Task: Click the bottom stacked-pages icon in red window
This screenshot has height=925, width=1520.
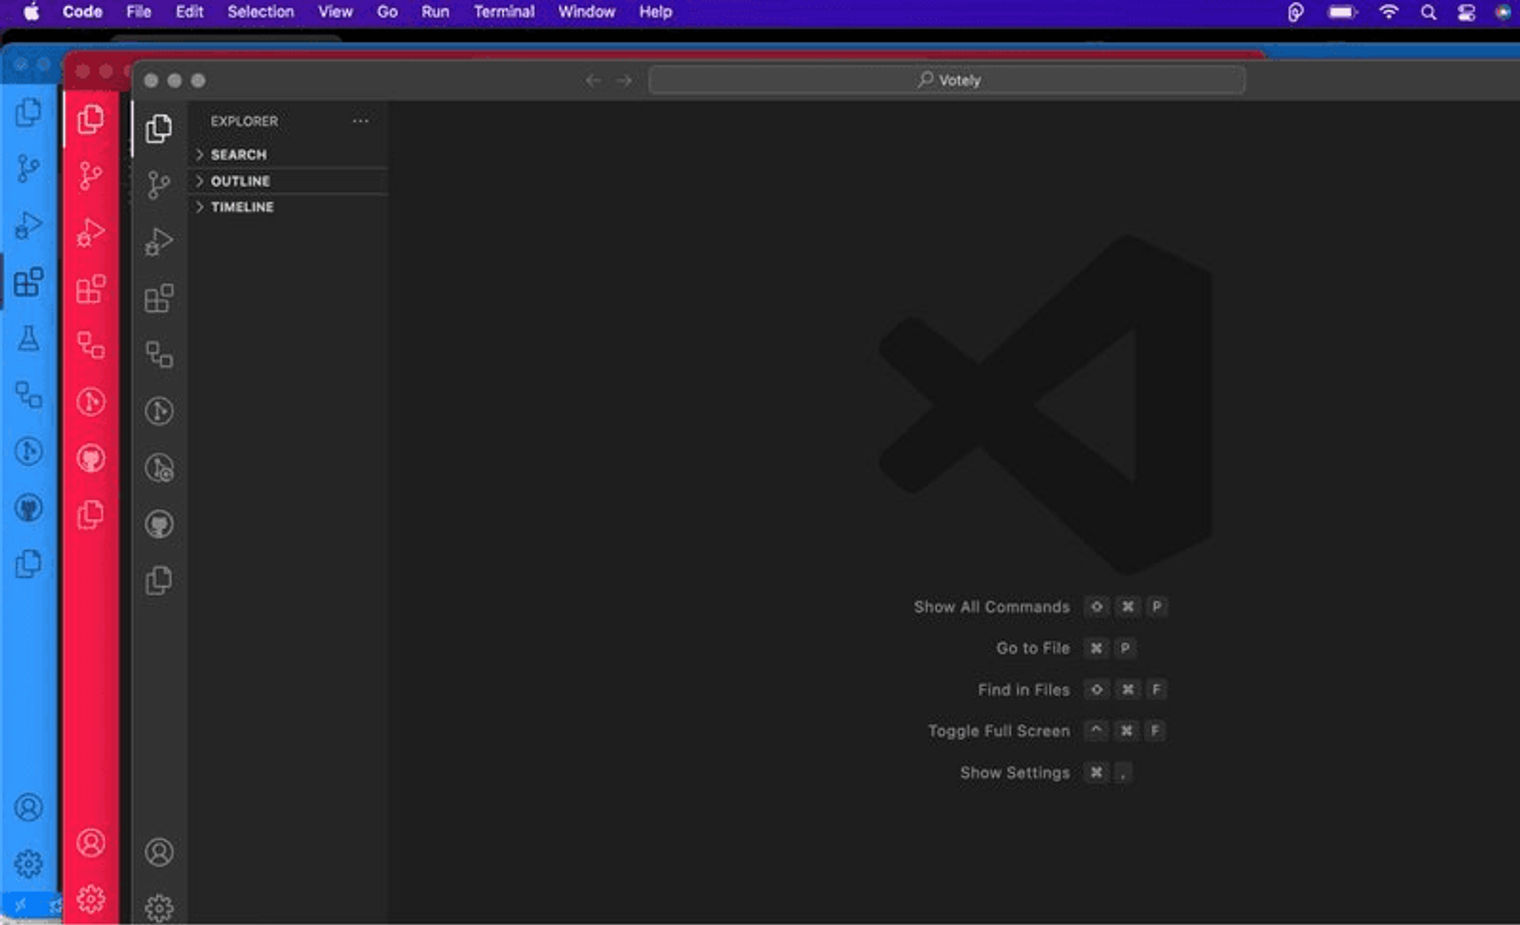Action: click(91, 515)
